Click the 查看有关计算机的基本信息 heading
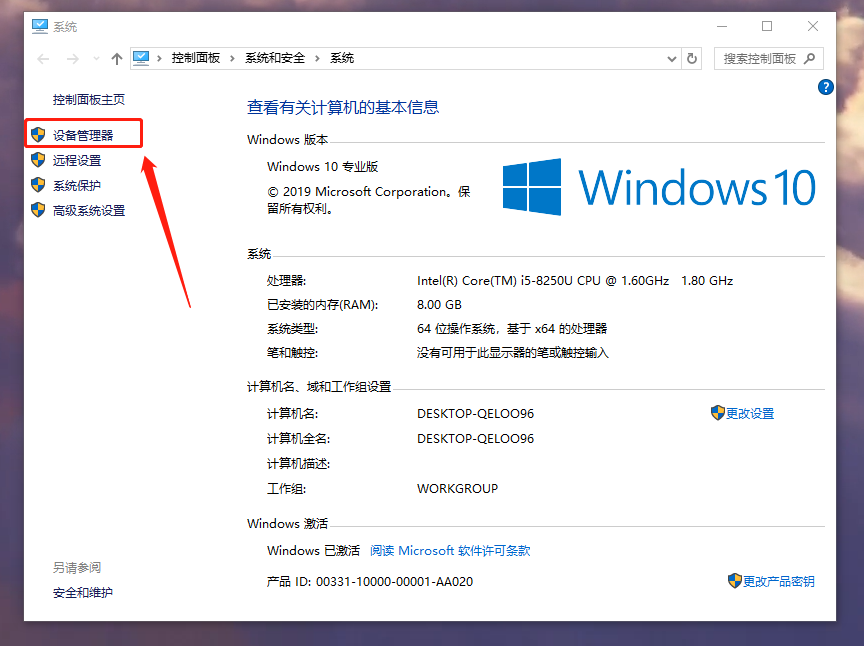Screen dimensions: 864x646 343,107
